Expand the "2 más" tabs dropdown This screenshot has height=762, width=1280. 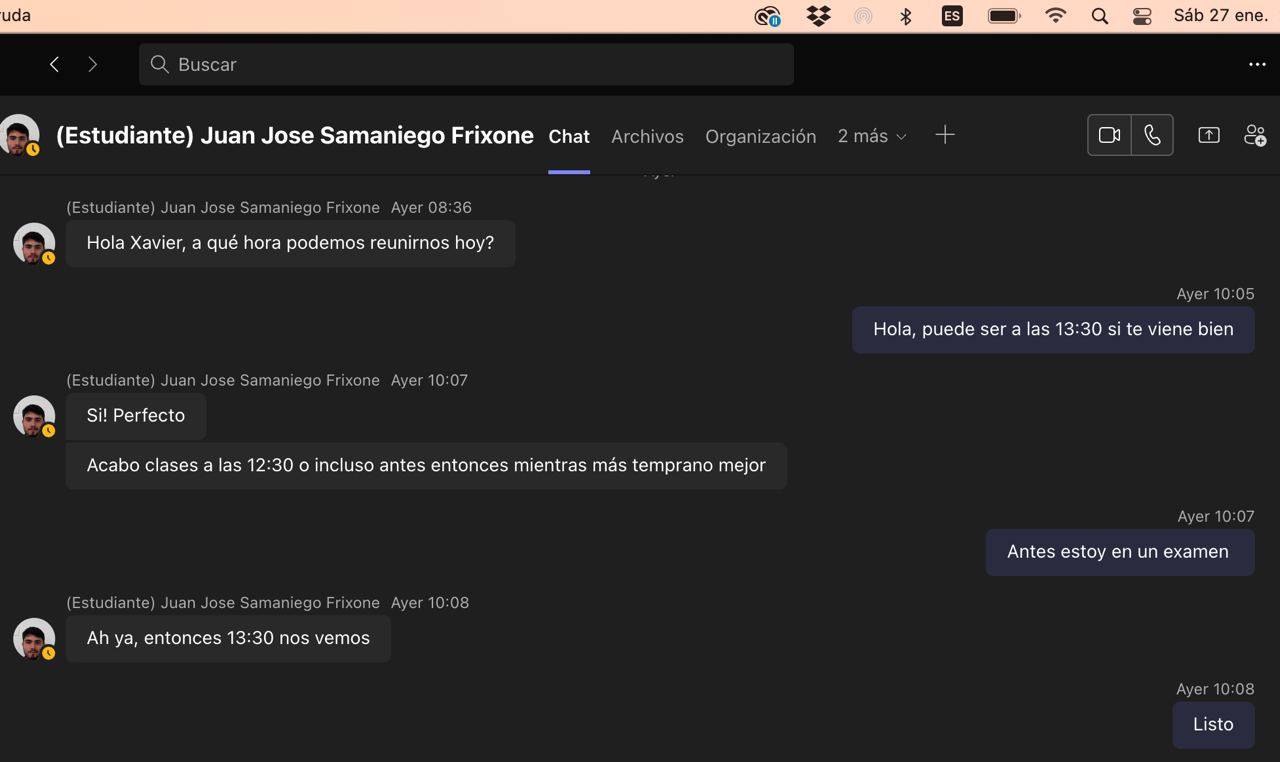(872, 136)
